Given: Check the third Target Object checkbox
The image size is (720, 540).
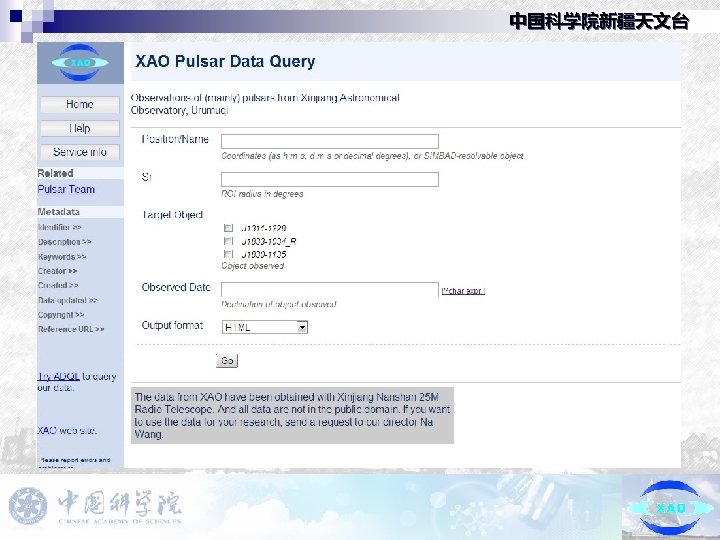Looking at the screenshot, I should (x=229, y=254).
